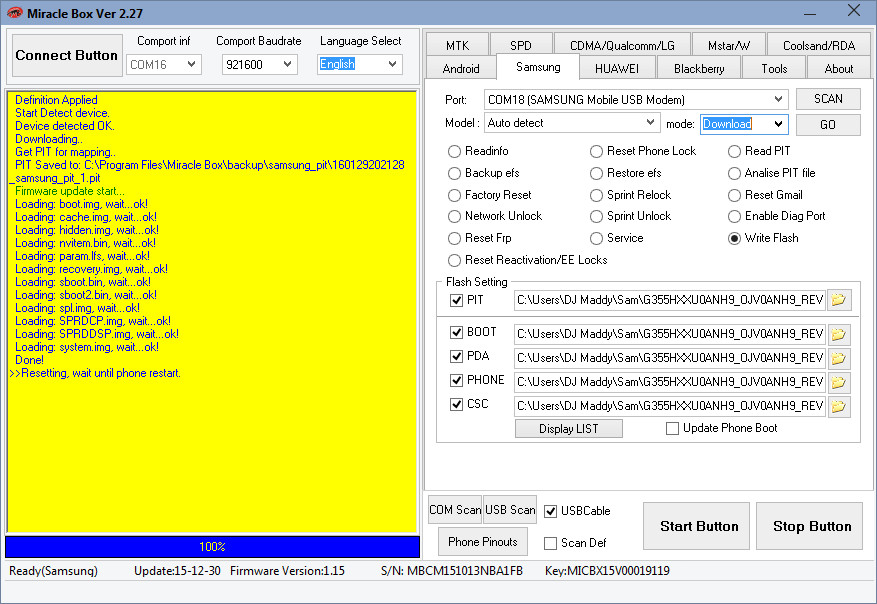
Task: Click the folder icon beside CSC path
Action: click(838, 406)
